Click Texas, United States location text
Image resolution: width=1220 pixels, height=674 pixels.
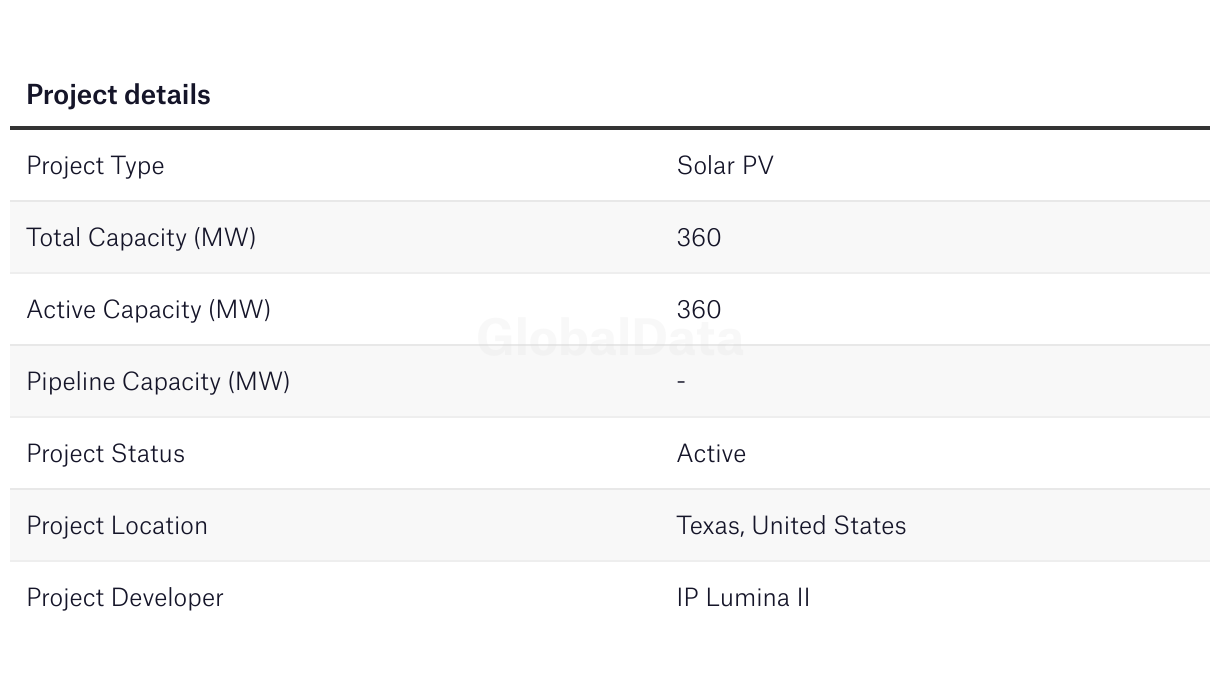pos(791,525)
